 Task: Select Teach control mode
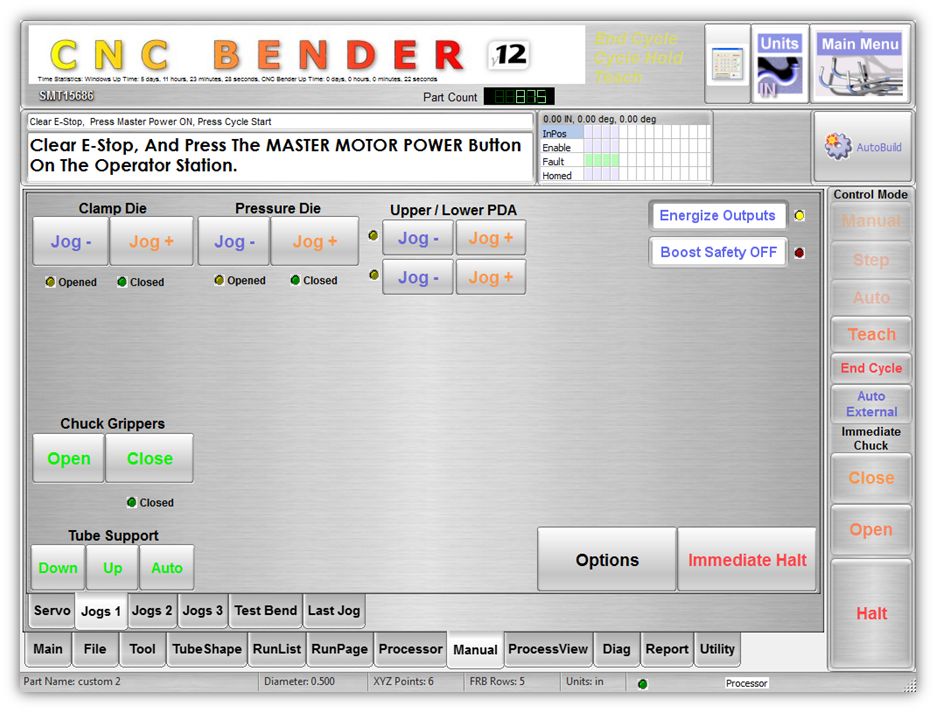pos(871,335)
